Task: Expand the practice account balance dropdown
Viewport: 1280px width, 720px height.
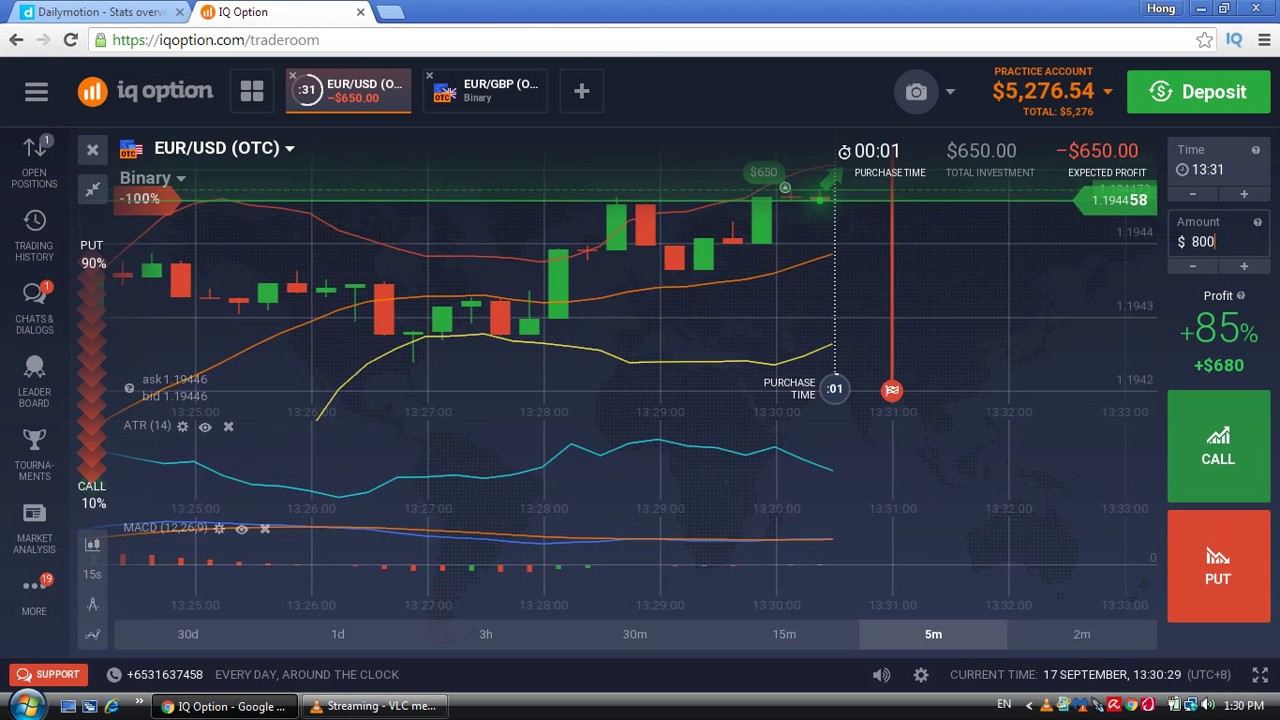Action: [x=1107, y=92]
